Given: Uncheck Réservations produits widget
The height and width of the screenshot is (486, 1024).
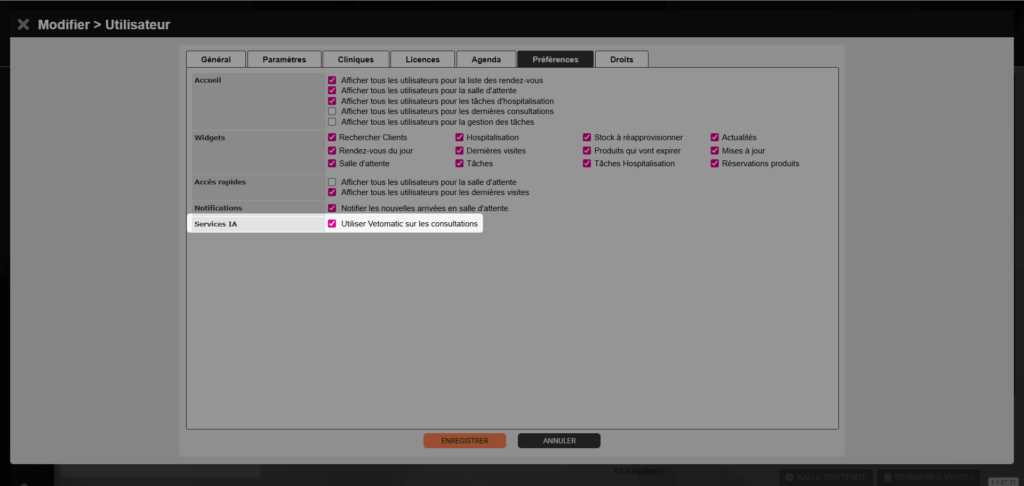Looking at the screenshot, I should tap(714, 164).
